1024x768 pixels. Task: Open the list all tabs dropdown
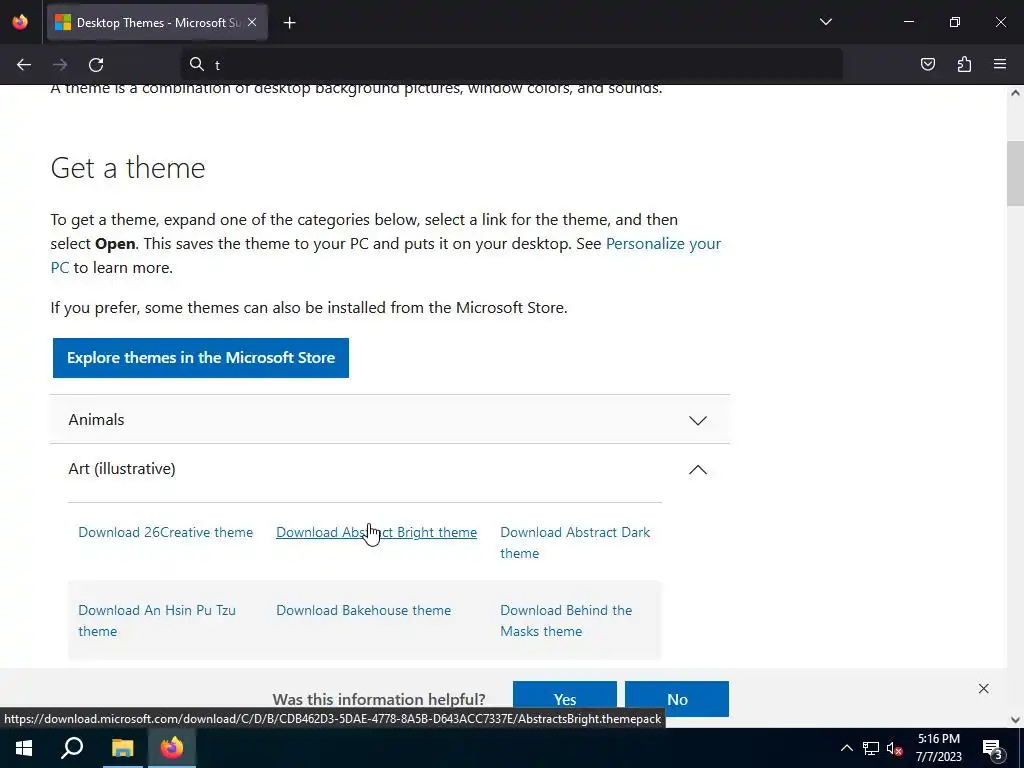(x=825, y=22)
